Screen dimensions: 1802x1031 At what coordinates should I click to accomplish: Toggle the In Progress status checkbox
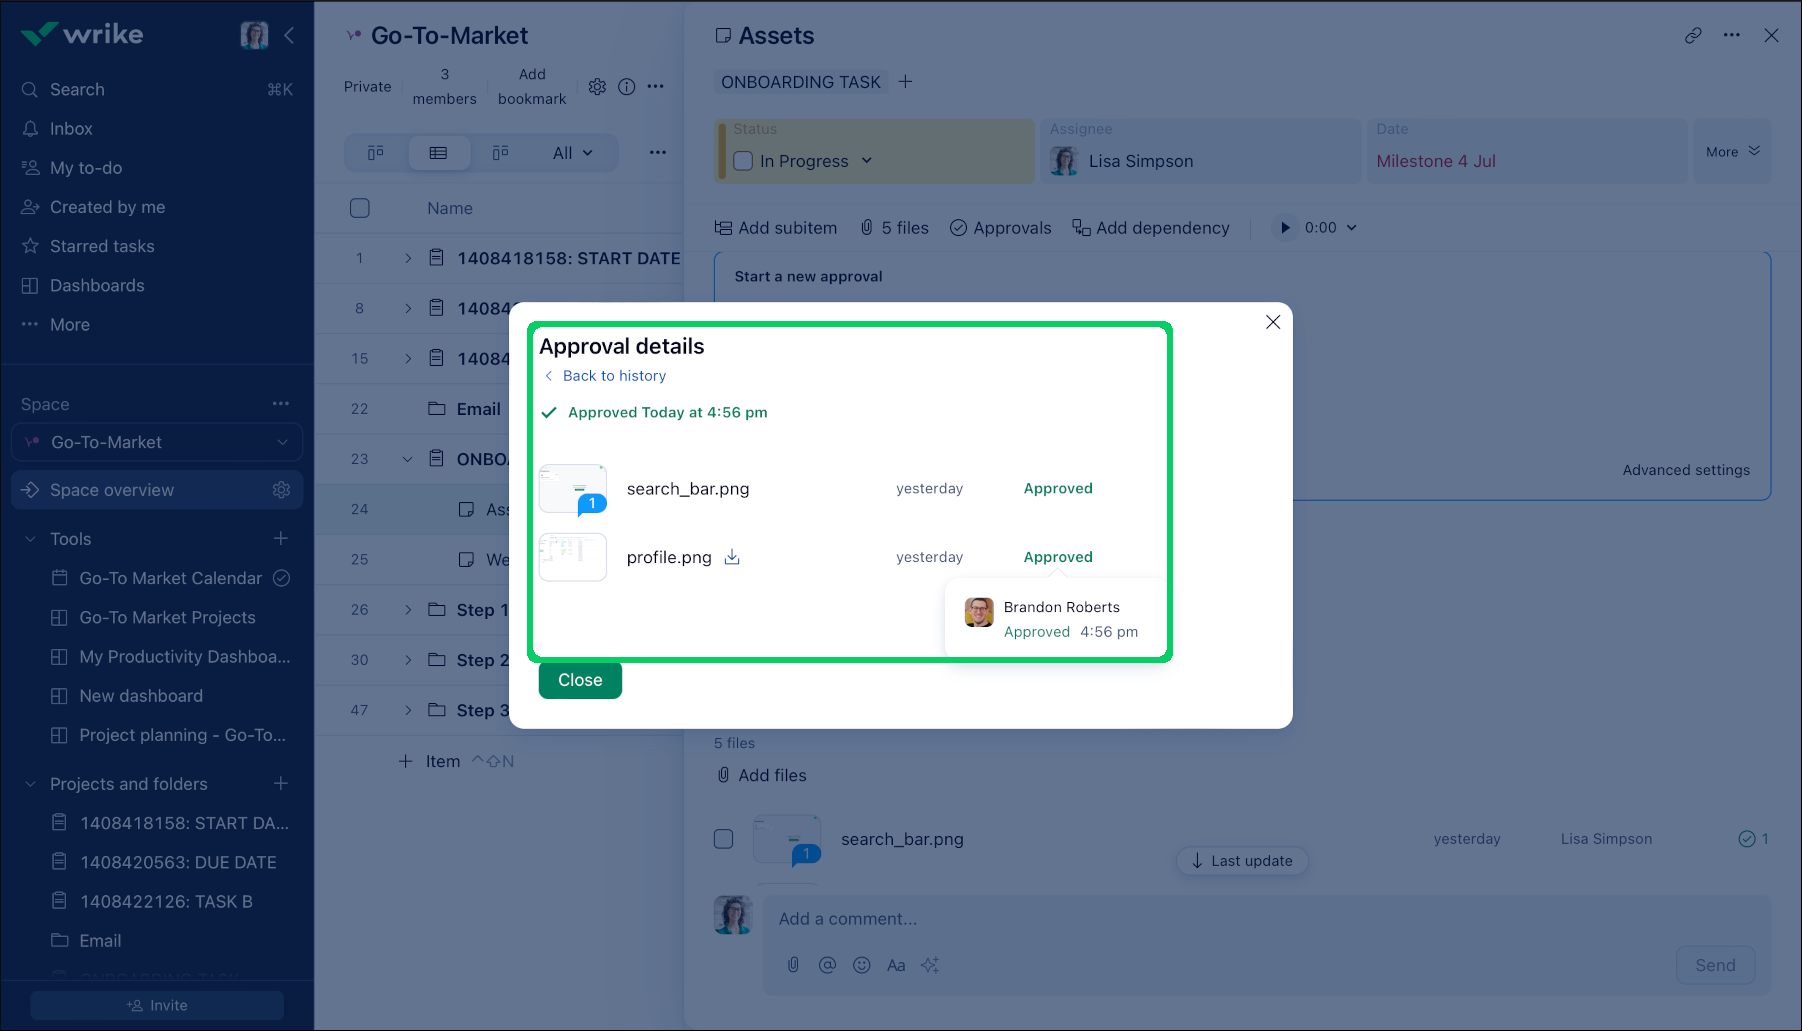(743, 161)
